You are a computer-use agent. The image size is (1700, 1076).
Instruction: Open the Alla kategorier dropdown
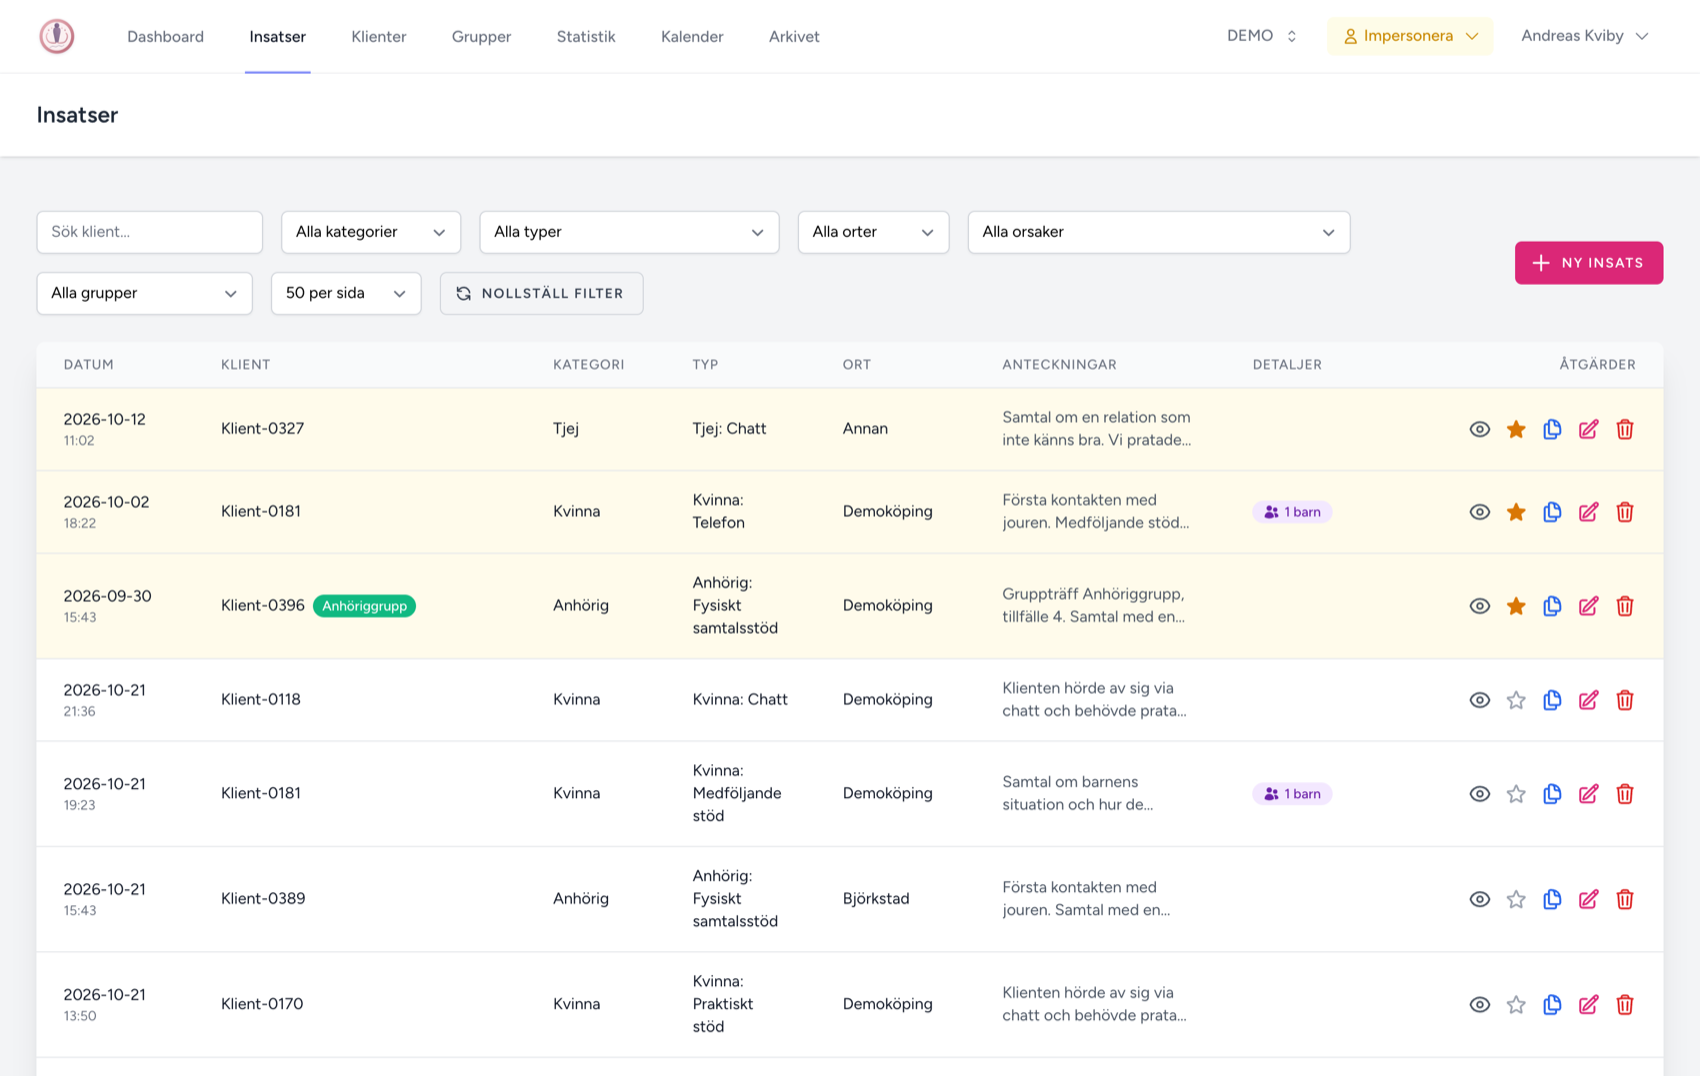tap(371, 232)
